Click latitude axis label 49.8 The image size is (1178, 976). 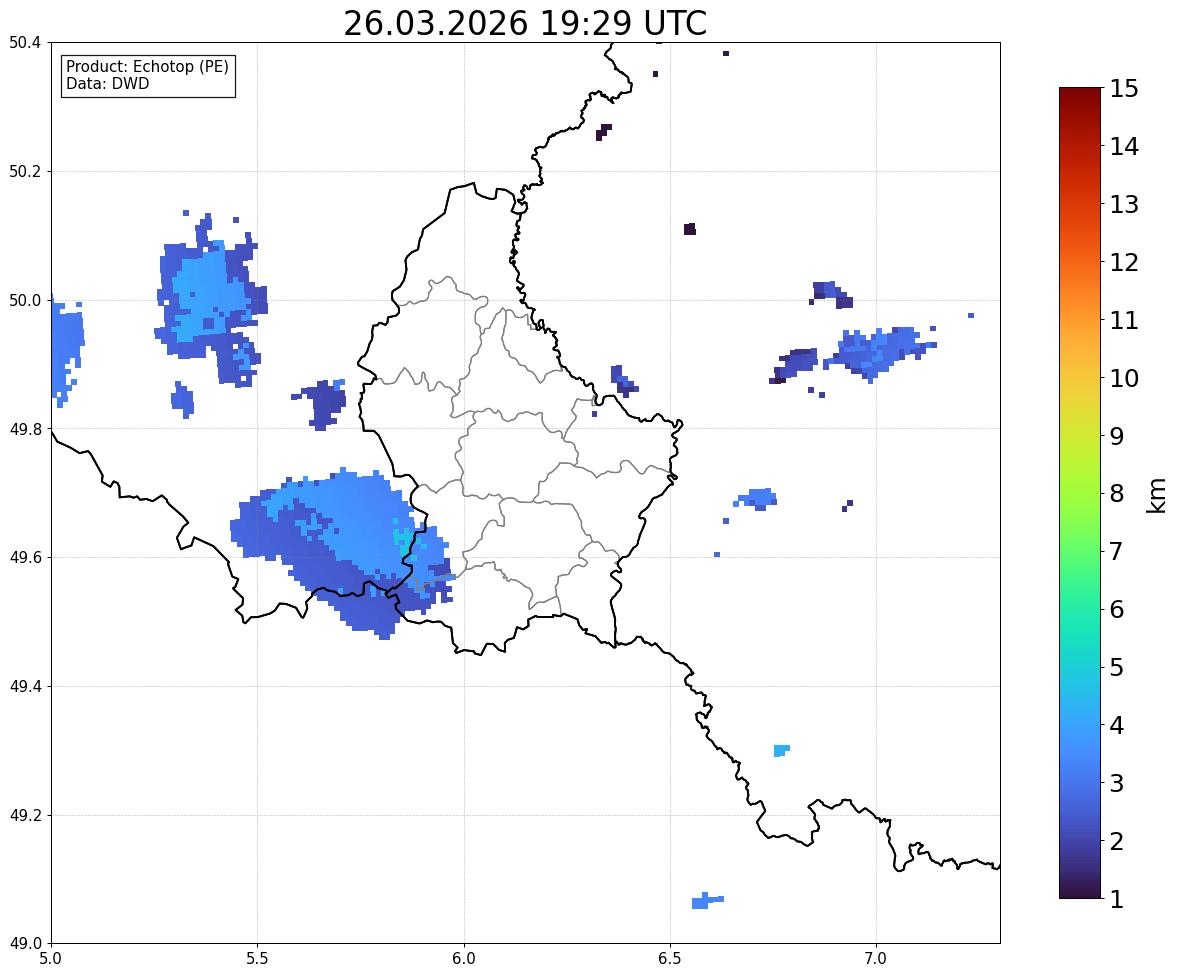pyautogui.click(x=25, y=429)
